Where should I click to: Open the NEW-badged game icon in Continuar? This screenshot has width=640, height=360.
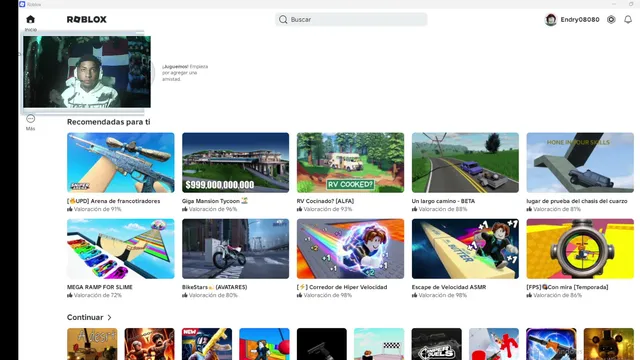click(207, 344)
